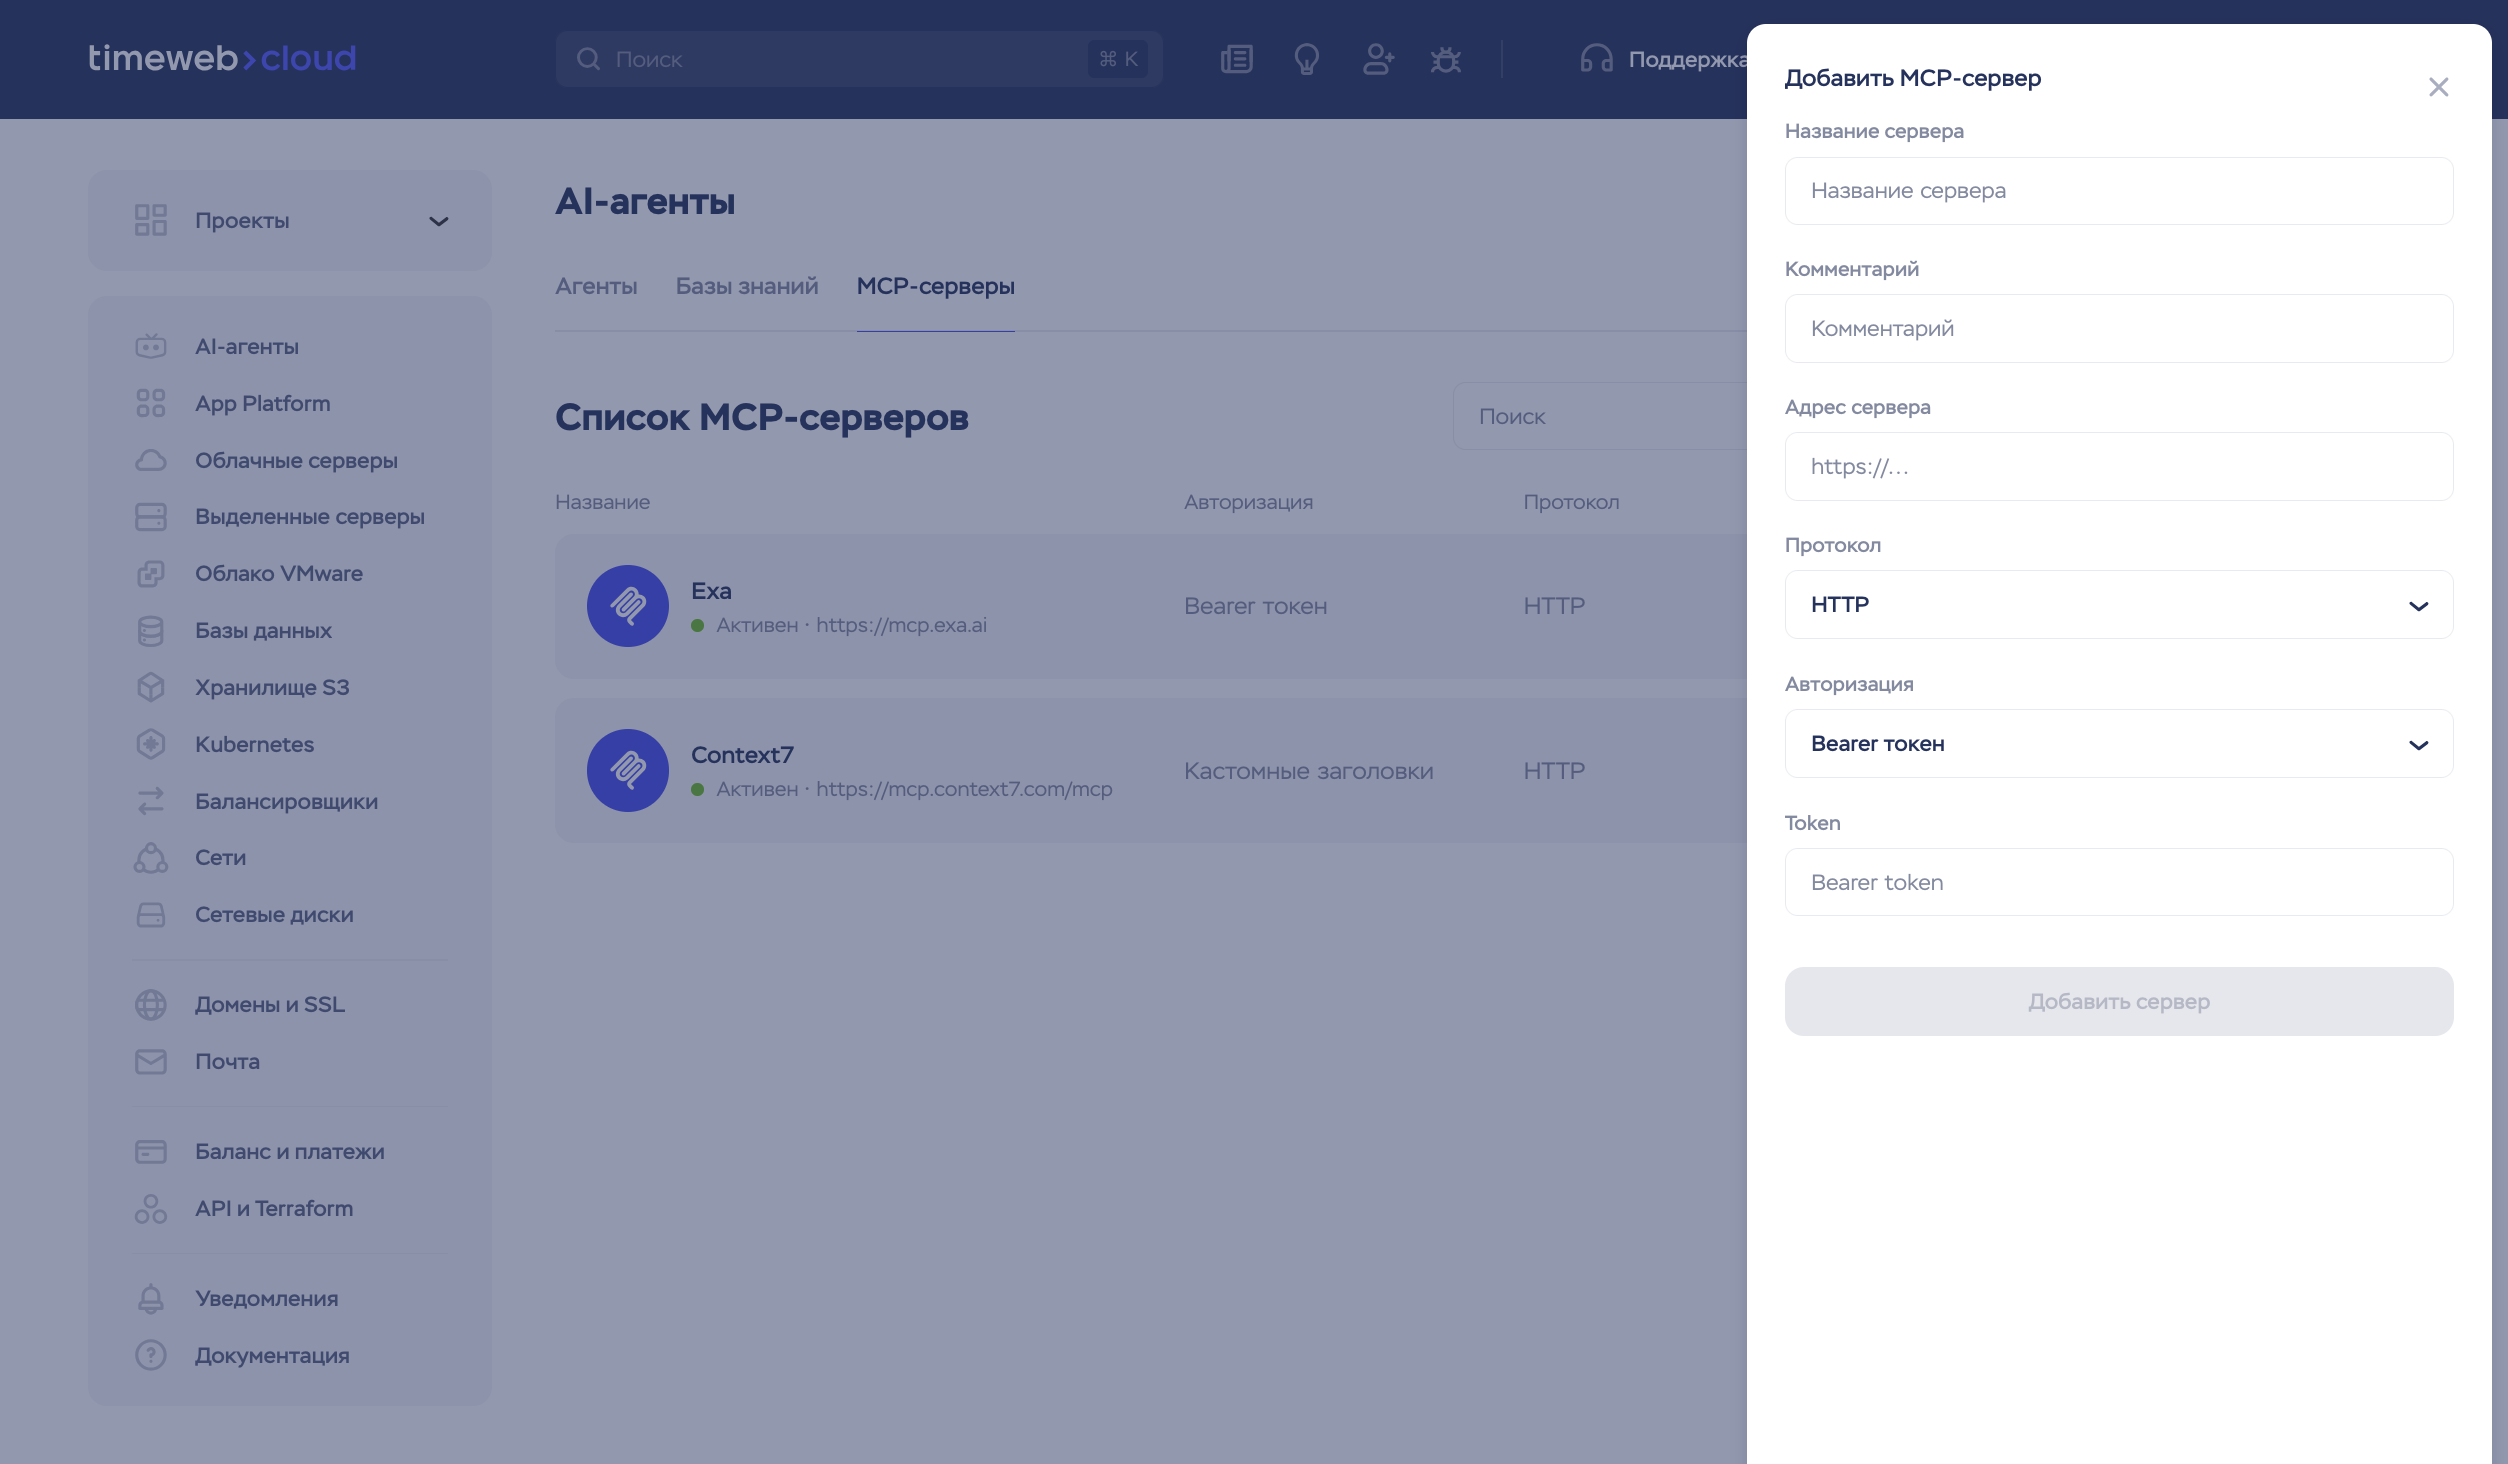2508x1464 pixels.
Task: Click the bug report icon
Action: point(1445,59)
